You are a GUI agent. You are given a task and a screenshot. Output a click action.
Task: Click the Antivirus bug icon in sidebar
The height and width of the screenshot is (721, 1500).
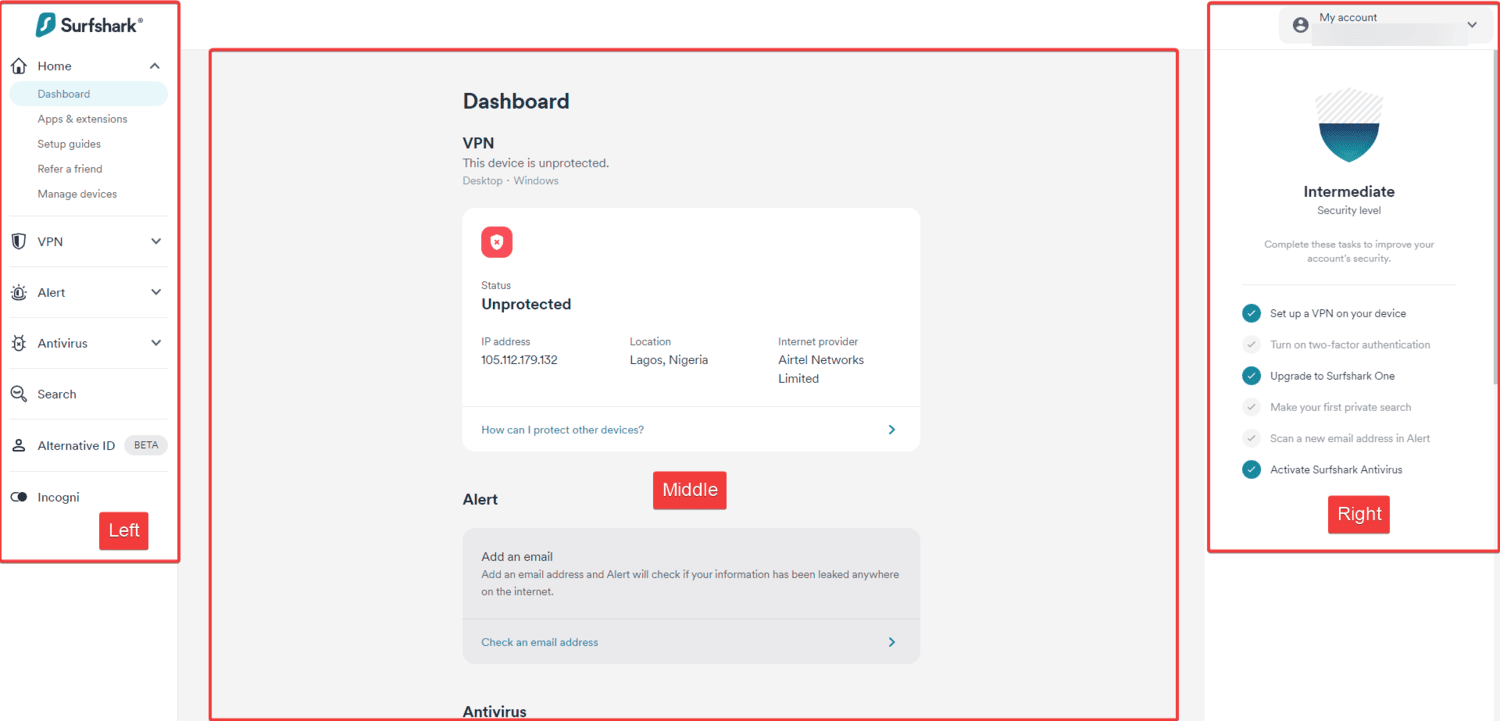[18, 343]
